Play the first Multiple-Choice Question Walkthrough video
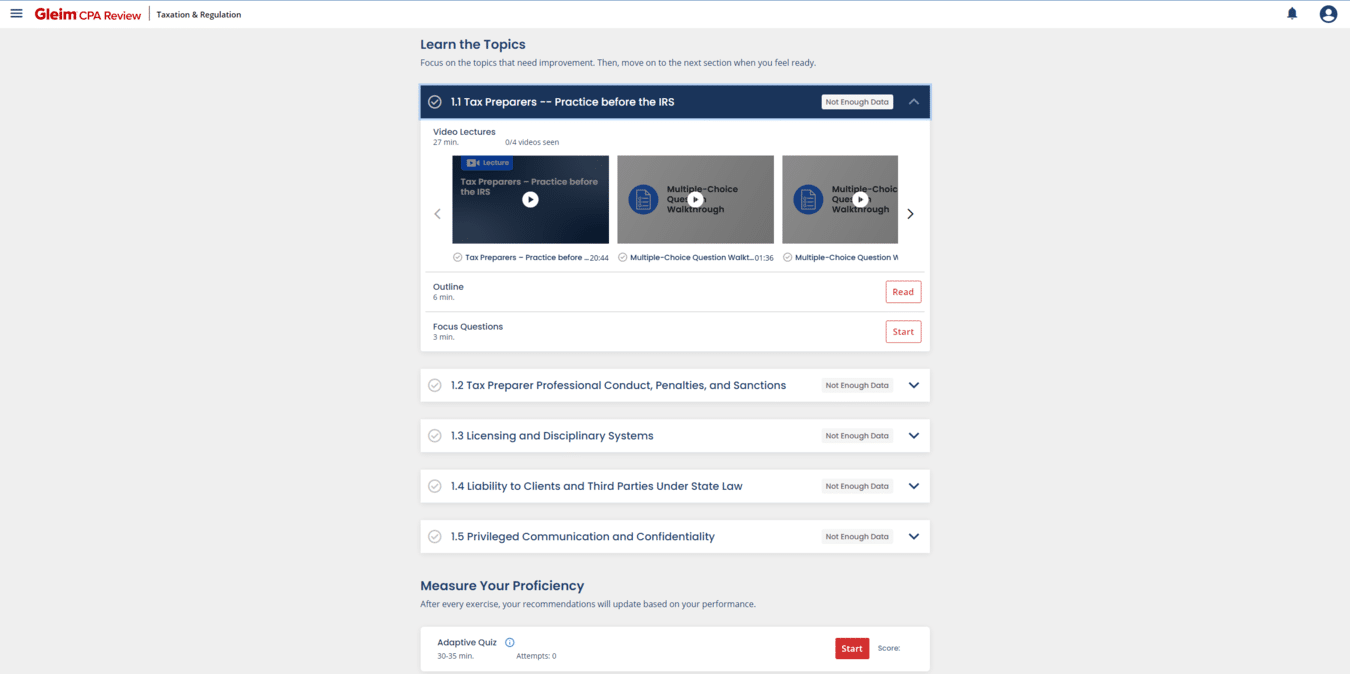Screen dimensions: 1350x674 click(x=695, y=198)
